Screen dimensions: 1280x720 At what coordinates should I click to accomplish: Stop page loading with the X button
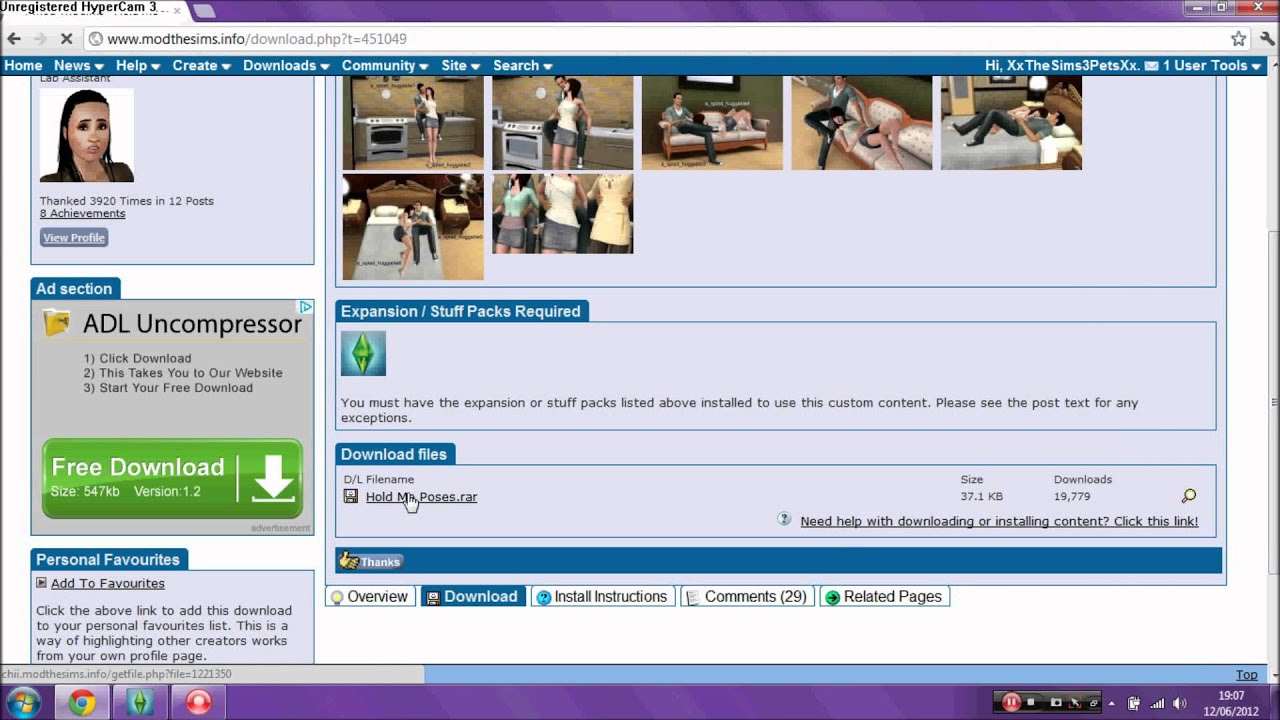[x=66, y=39]
